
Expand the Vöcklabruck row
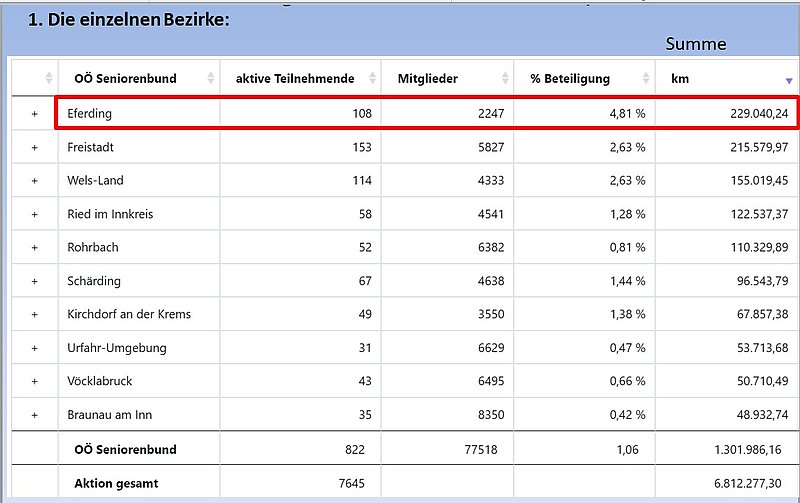click(34, 381)
